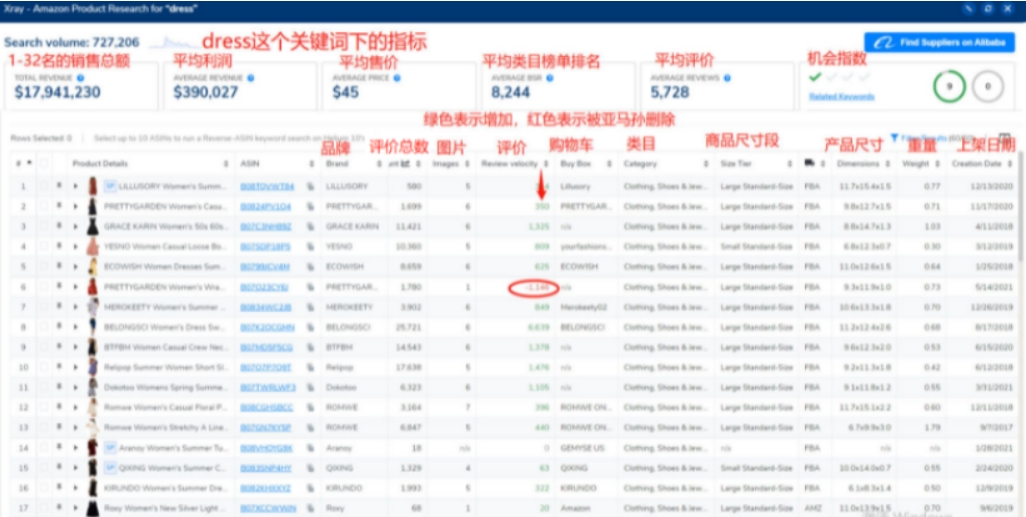
Task: Click info icon beside AVERAGE BSR
Action: tap(550, 77)
